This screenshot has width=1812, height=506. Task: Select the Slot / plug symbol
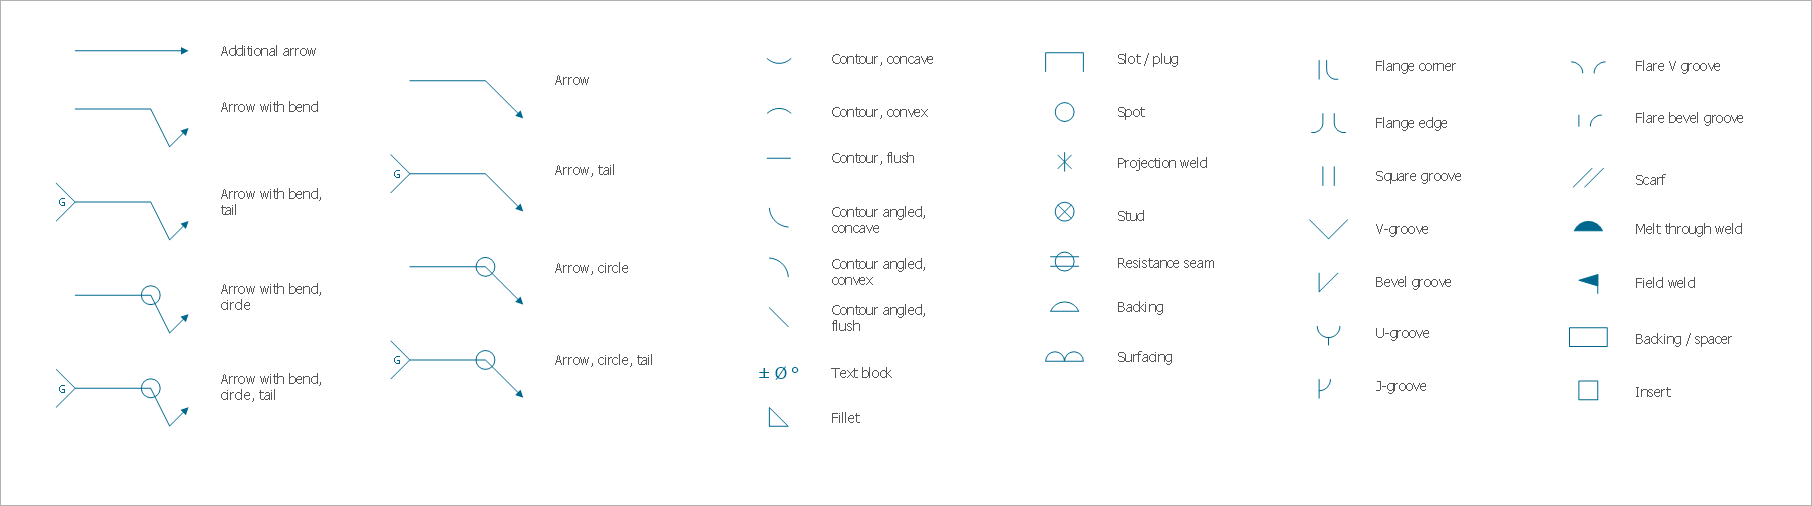point(1064,62)
